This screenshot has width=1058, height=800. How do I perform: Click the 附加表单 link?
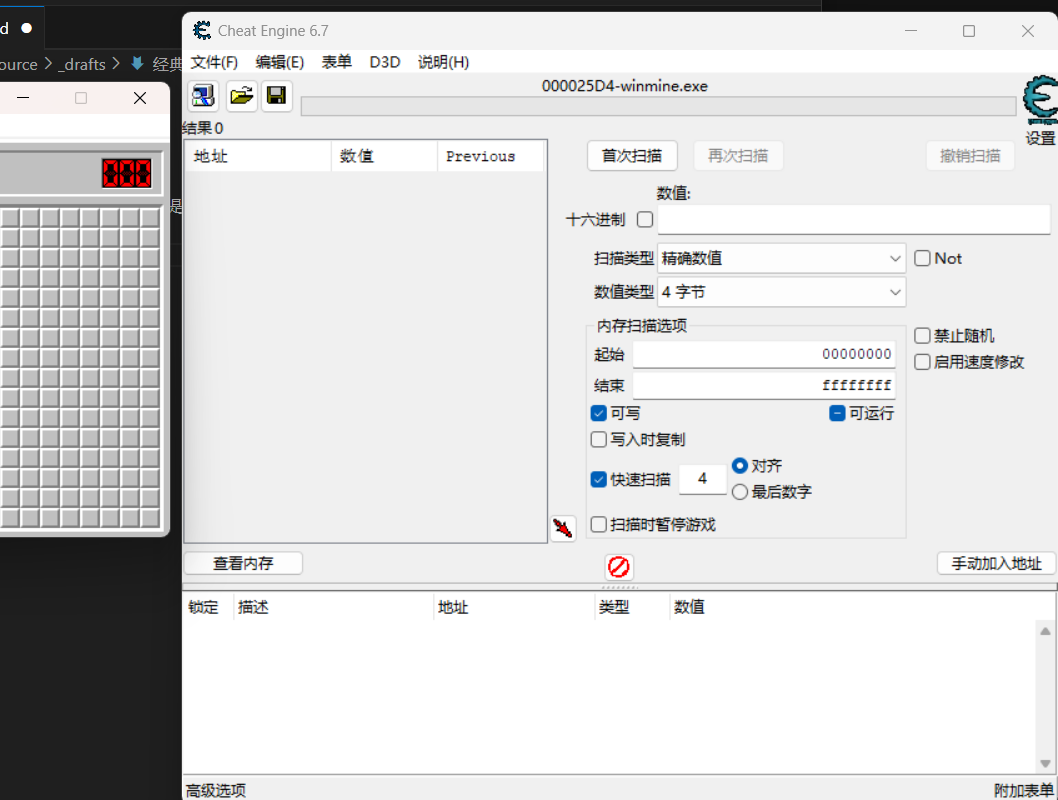1024,790
